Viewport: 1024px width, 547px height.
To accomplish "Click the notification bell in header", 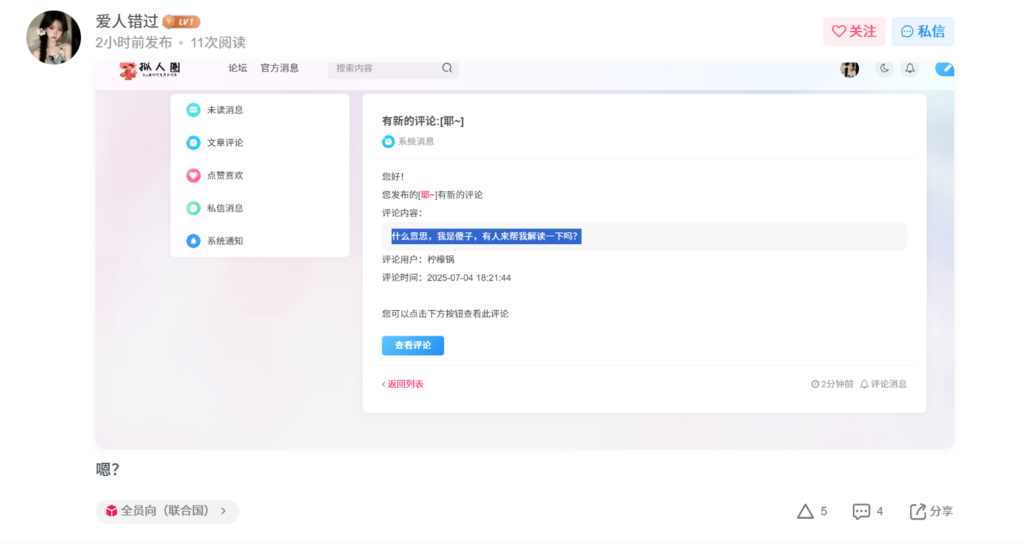I will 910,69.
